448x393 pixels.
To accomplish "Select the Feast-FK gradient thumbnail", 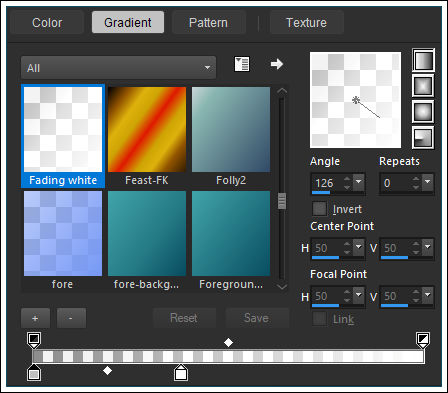I will [x=147, y=129].
